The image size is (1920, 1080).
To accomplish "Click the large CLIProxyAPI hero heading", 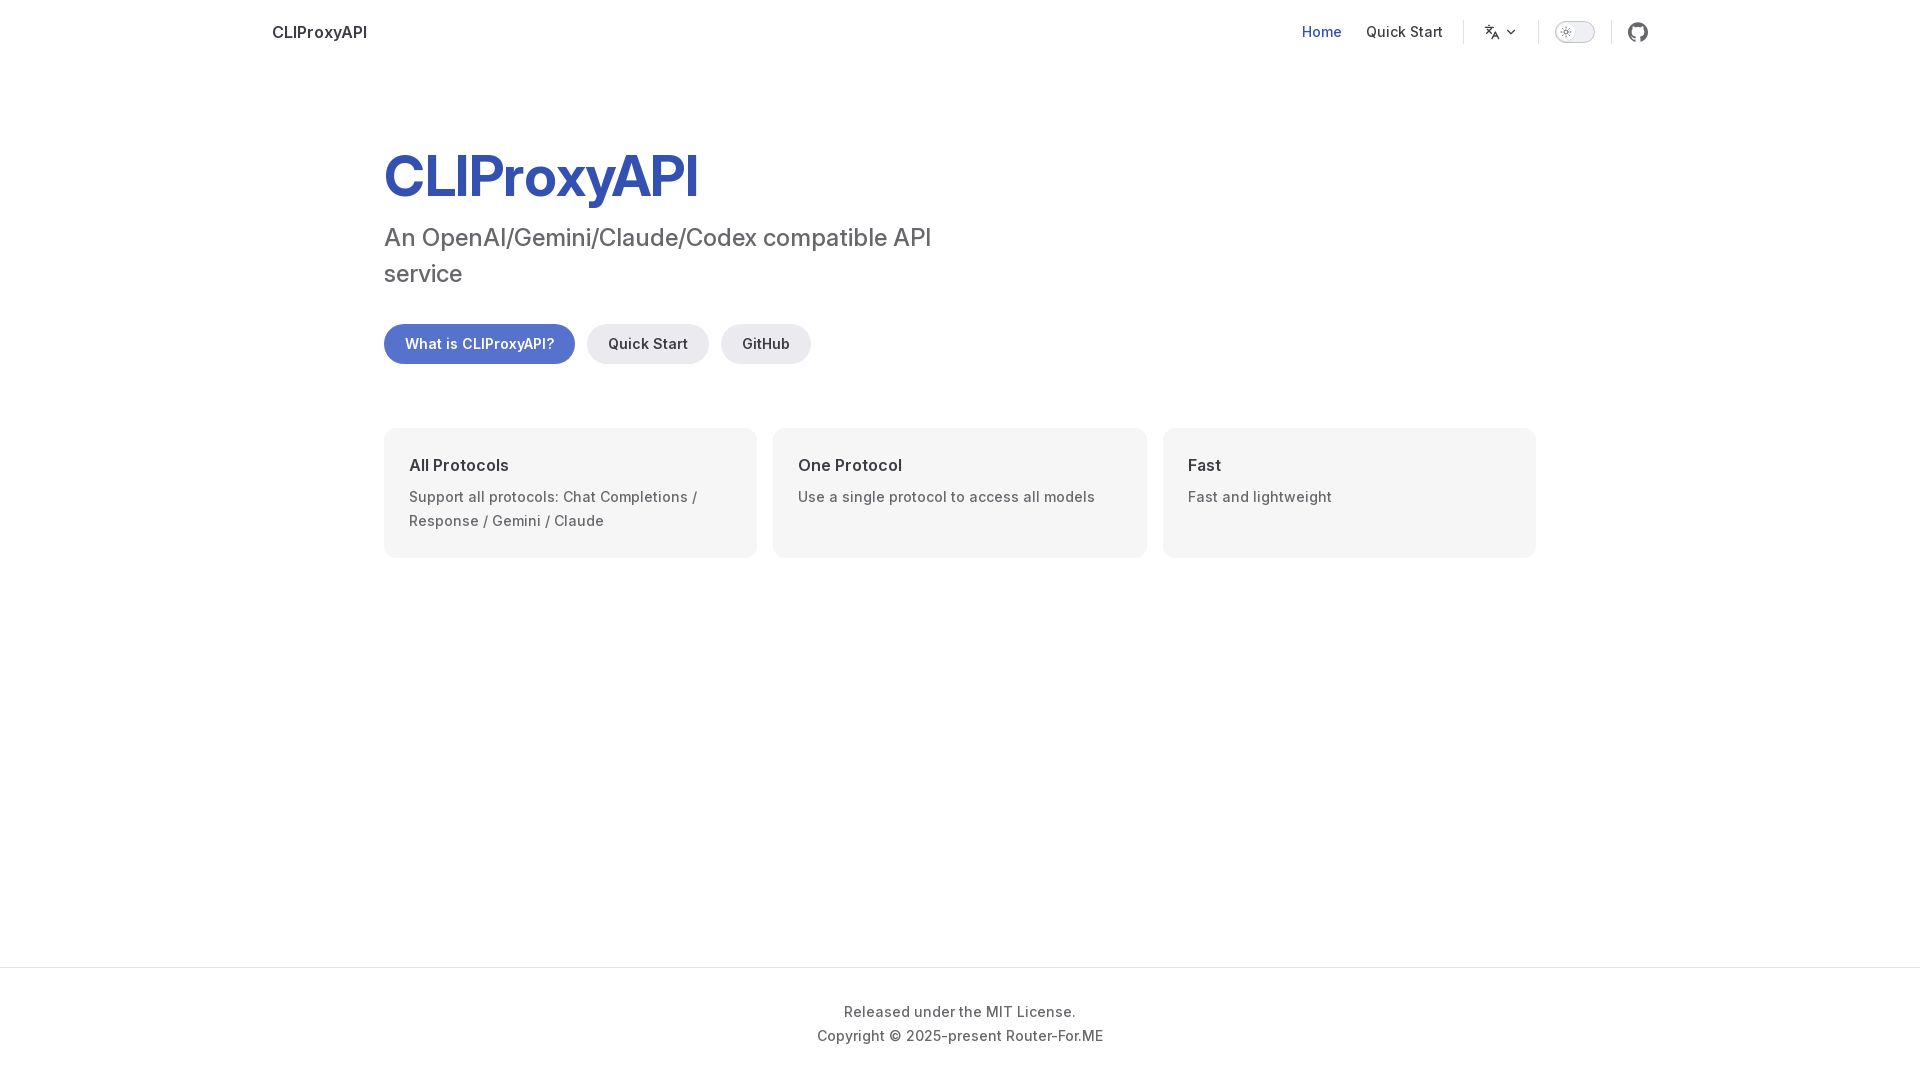I will point(541,176).
